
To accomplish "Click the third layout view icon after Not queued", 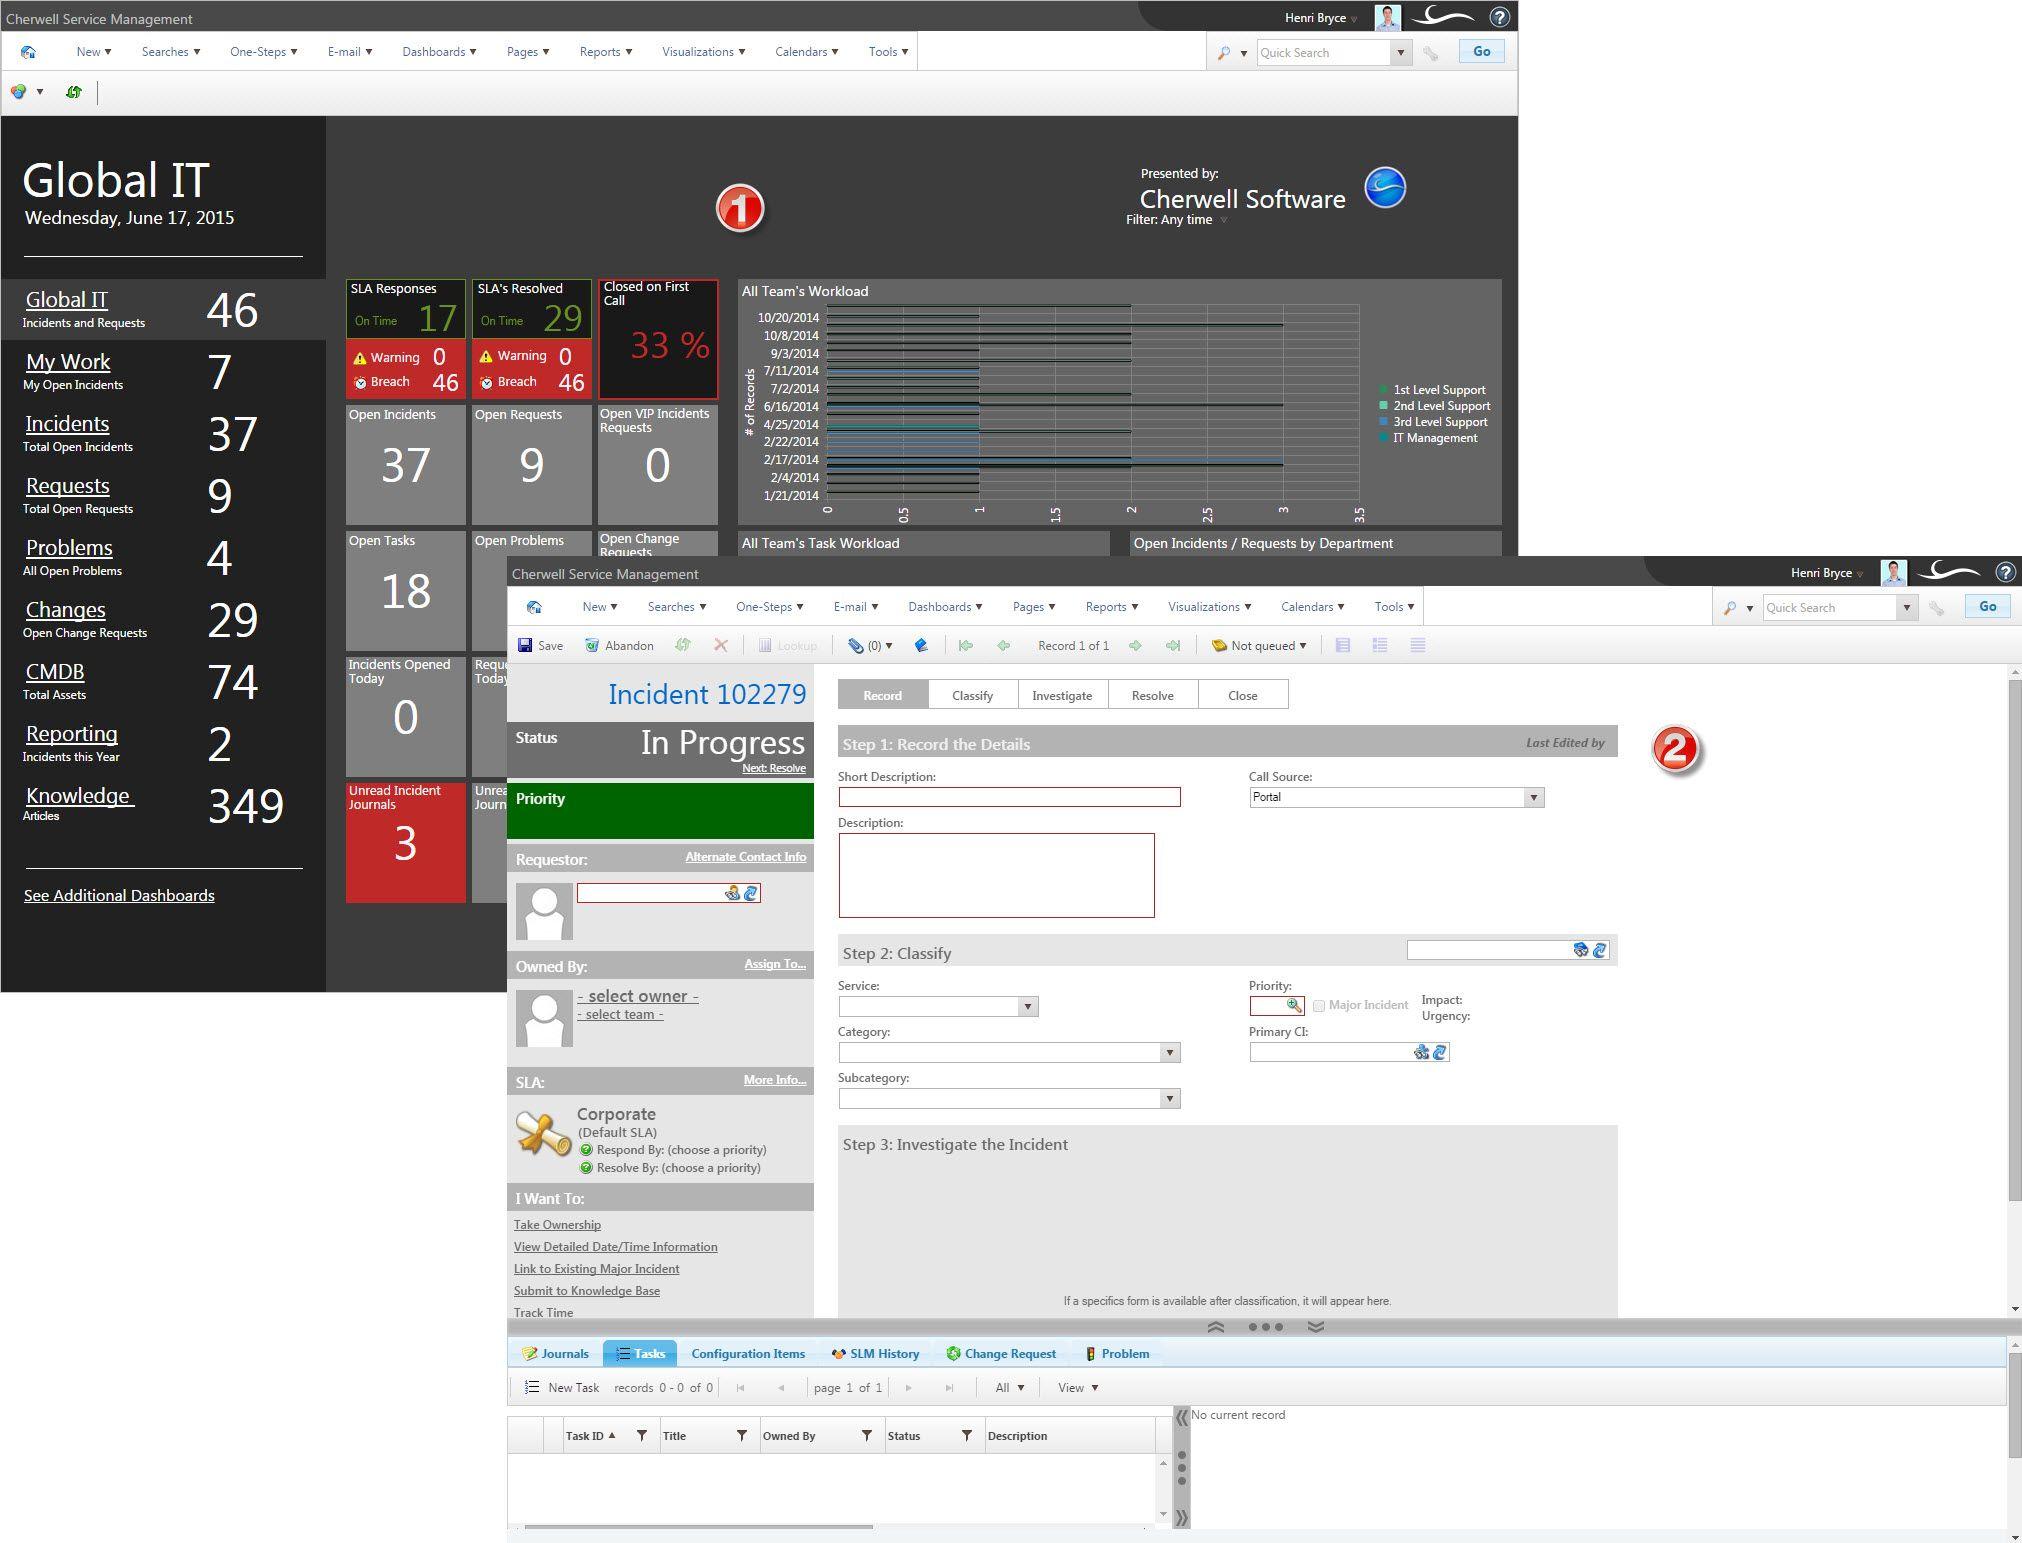I will coord(1417,646).
